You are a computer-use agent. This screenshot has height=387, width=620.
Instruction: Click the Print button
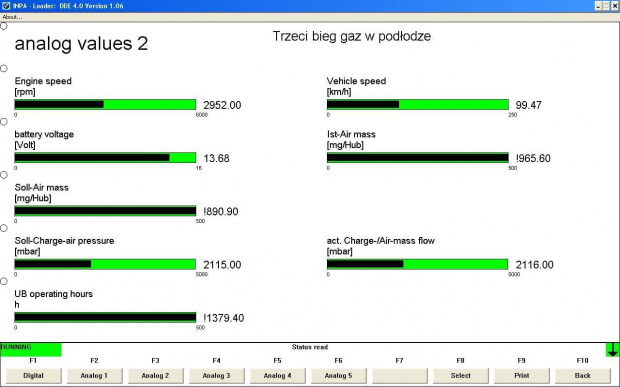[x=522, y=376]
